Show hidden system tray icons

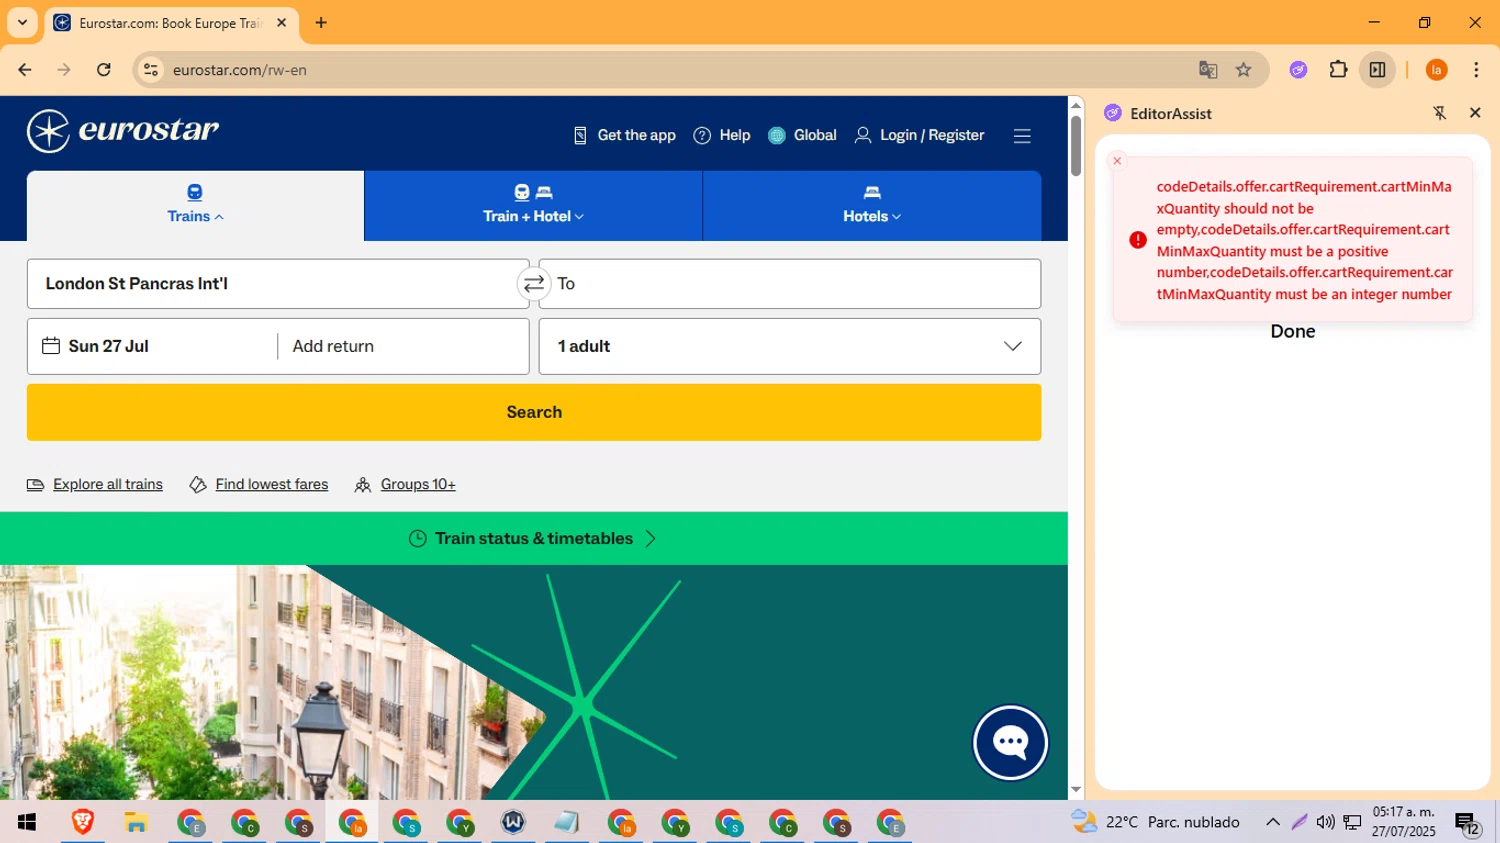(x=1273, y=822)
